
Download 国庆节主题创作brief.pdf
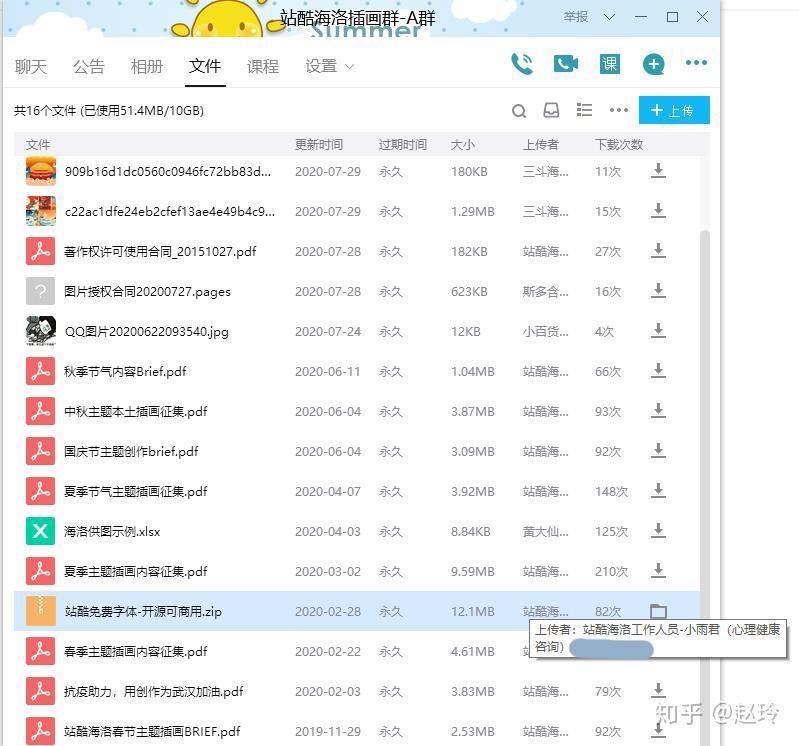click(658, 451)
